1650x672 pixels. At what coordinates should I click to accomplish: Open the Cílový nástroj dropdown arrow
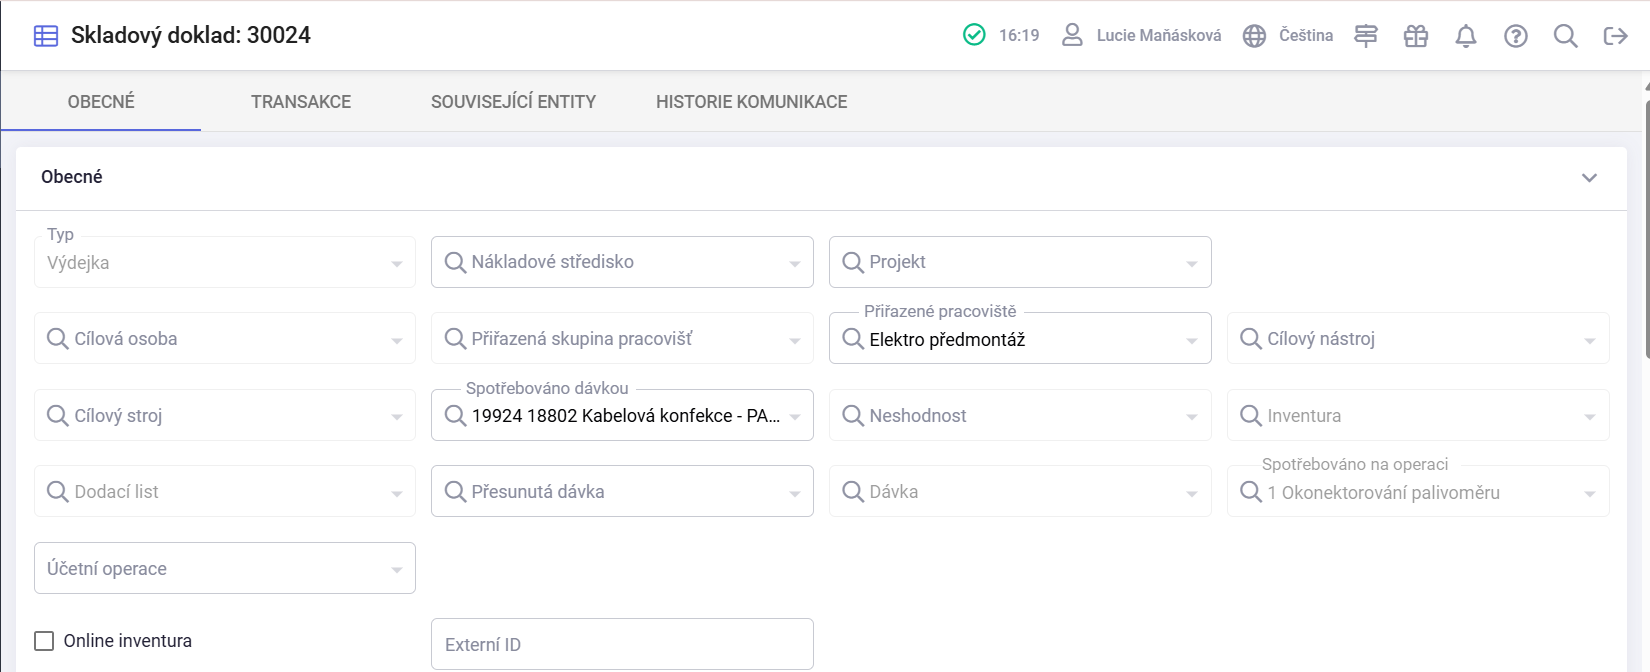point(1590,341)
